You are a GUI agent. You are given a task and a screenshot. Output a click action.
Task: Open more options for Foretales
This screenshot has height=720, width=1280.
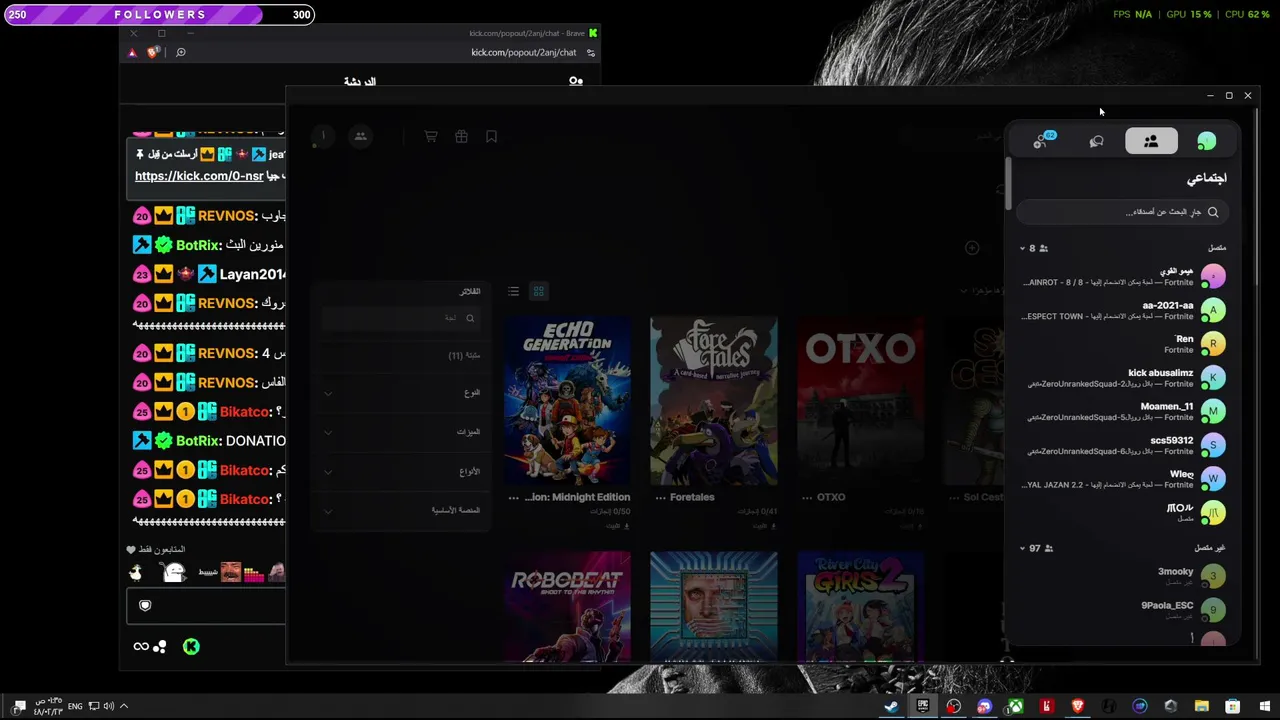coord(660,497)
